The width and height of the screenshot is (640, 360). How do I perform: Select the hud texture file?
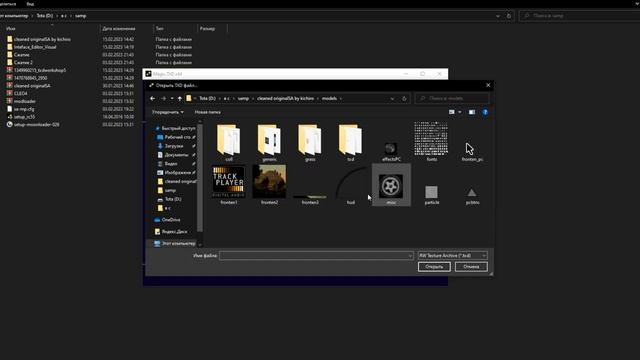coord(351,186)
